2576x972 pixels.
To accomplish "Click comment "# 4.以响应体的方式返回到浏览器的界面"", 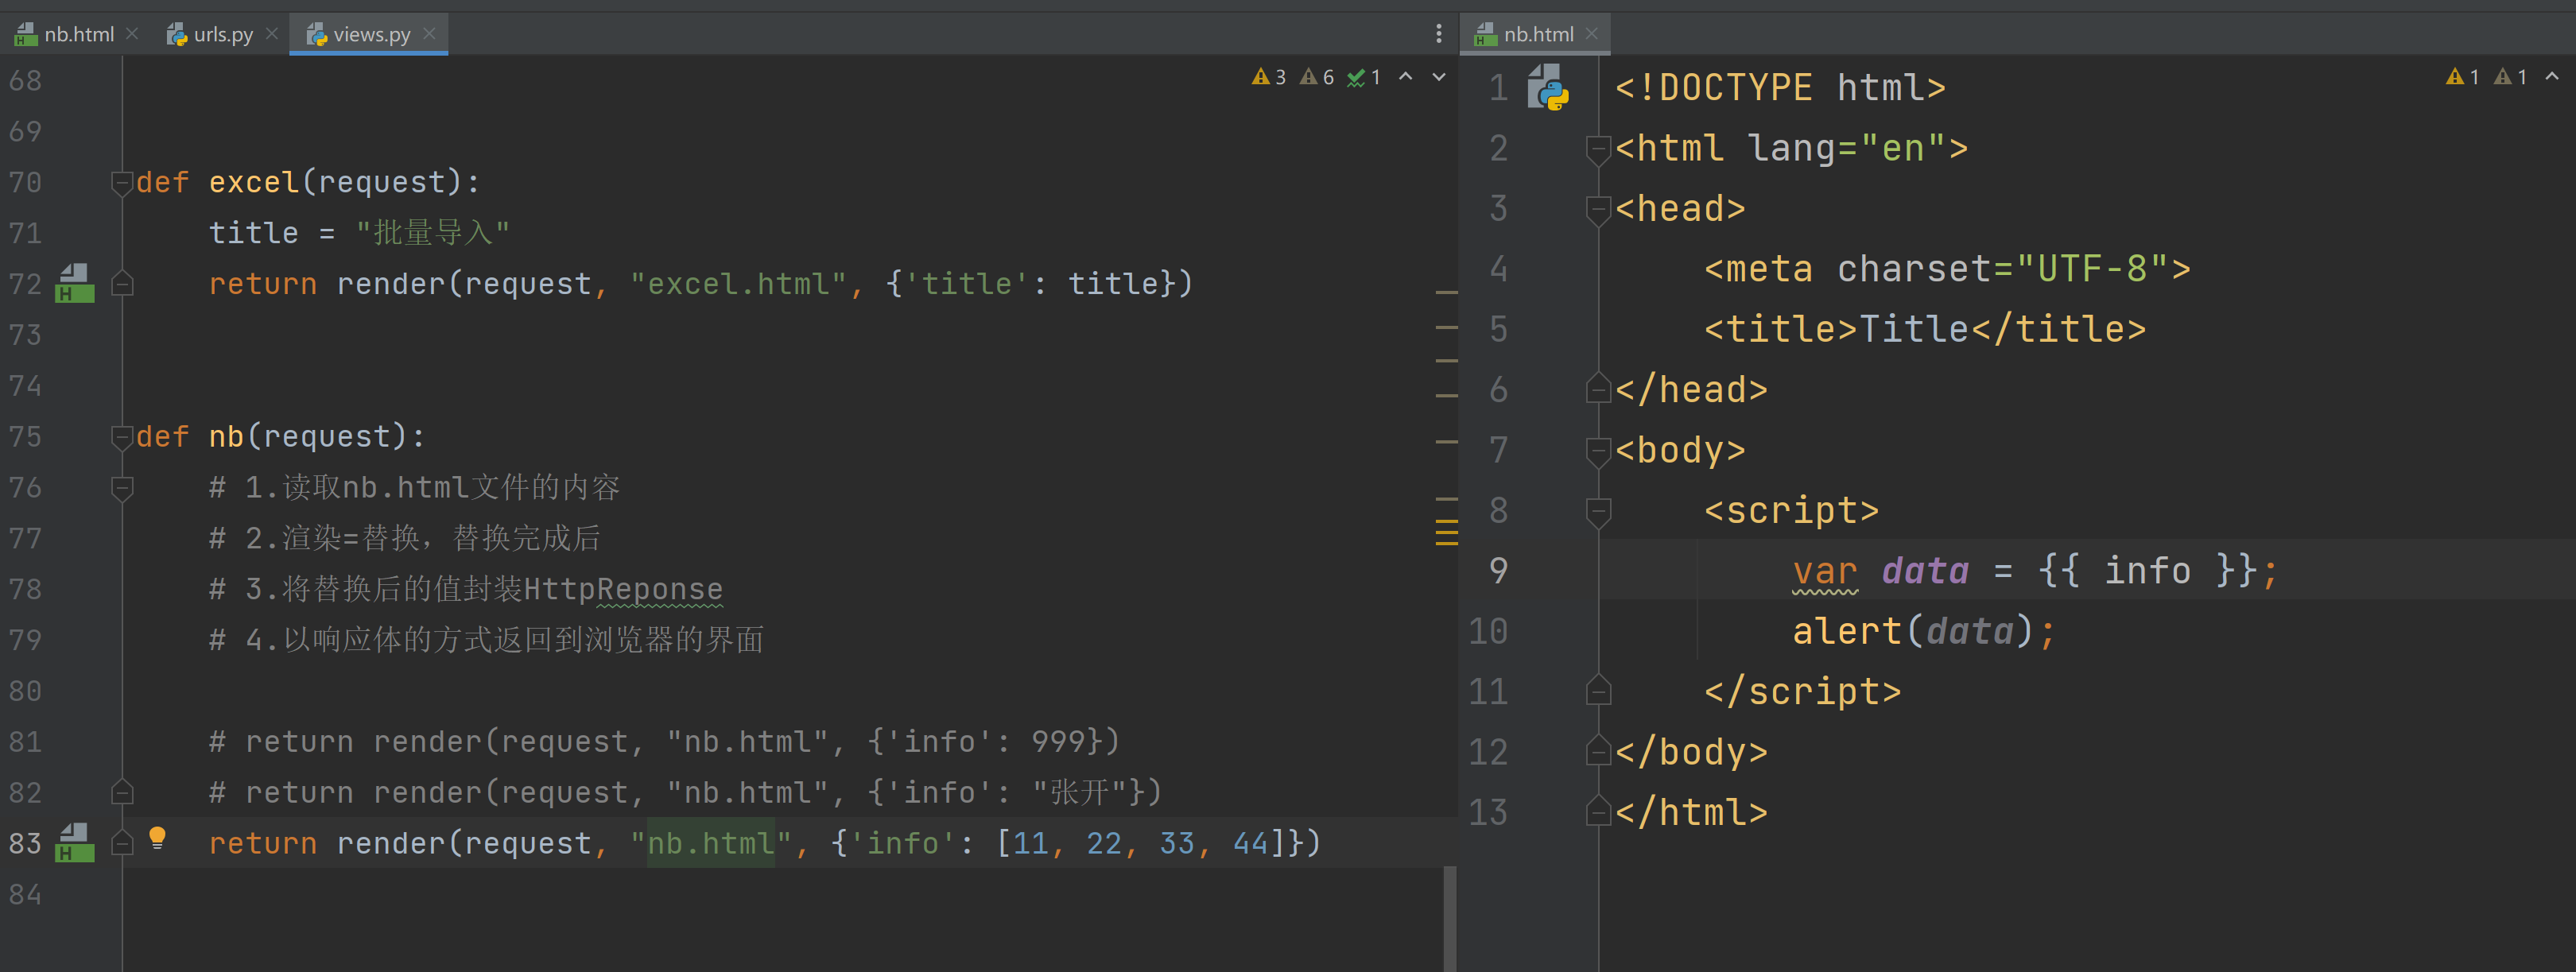I will tap(486, 640).
